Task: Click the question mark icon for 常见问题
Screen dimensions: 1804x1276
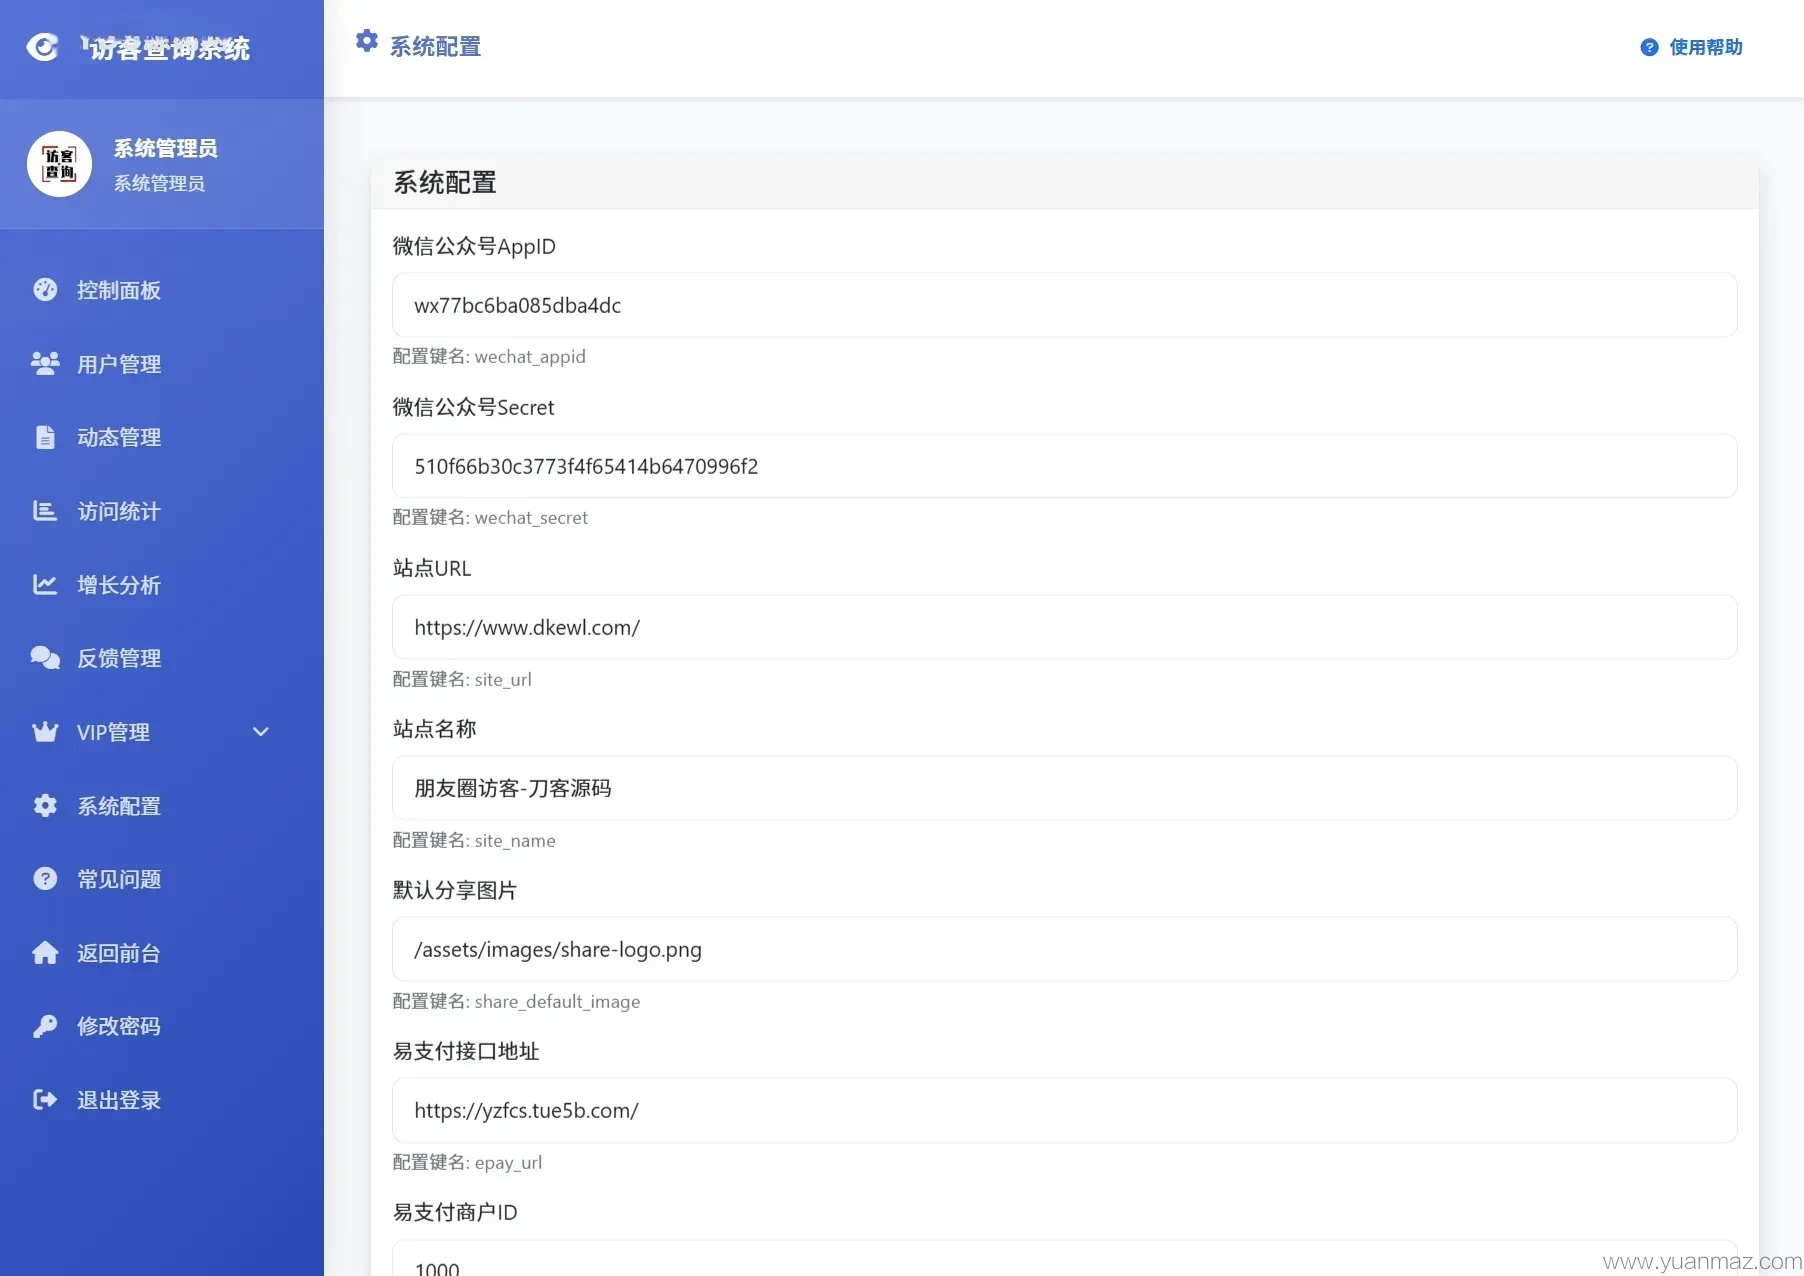Action: [x=45, y=879]
